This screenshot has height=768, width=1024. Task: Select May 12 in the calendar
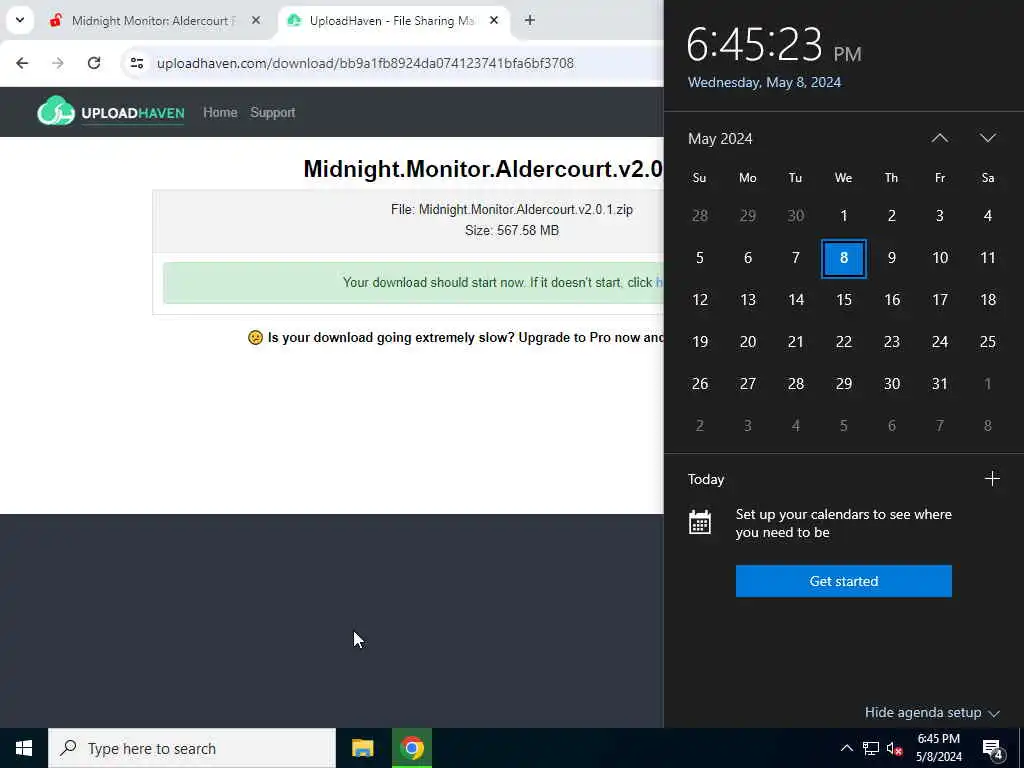coord(699,300)
